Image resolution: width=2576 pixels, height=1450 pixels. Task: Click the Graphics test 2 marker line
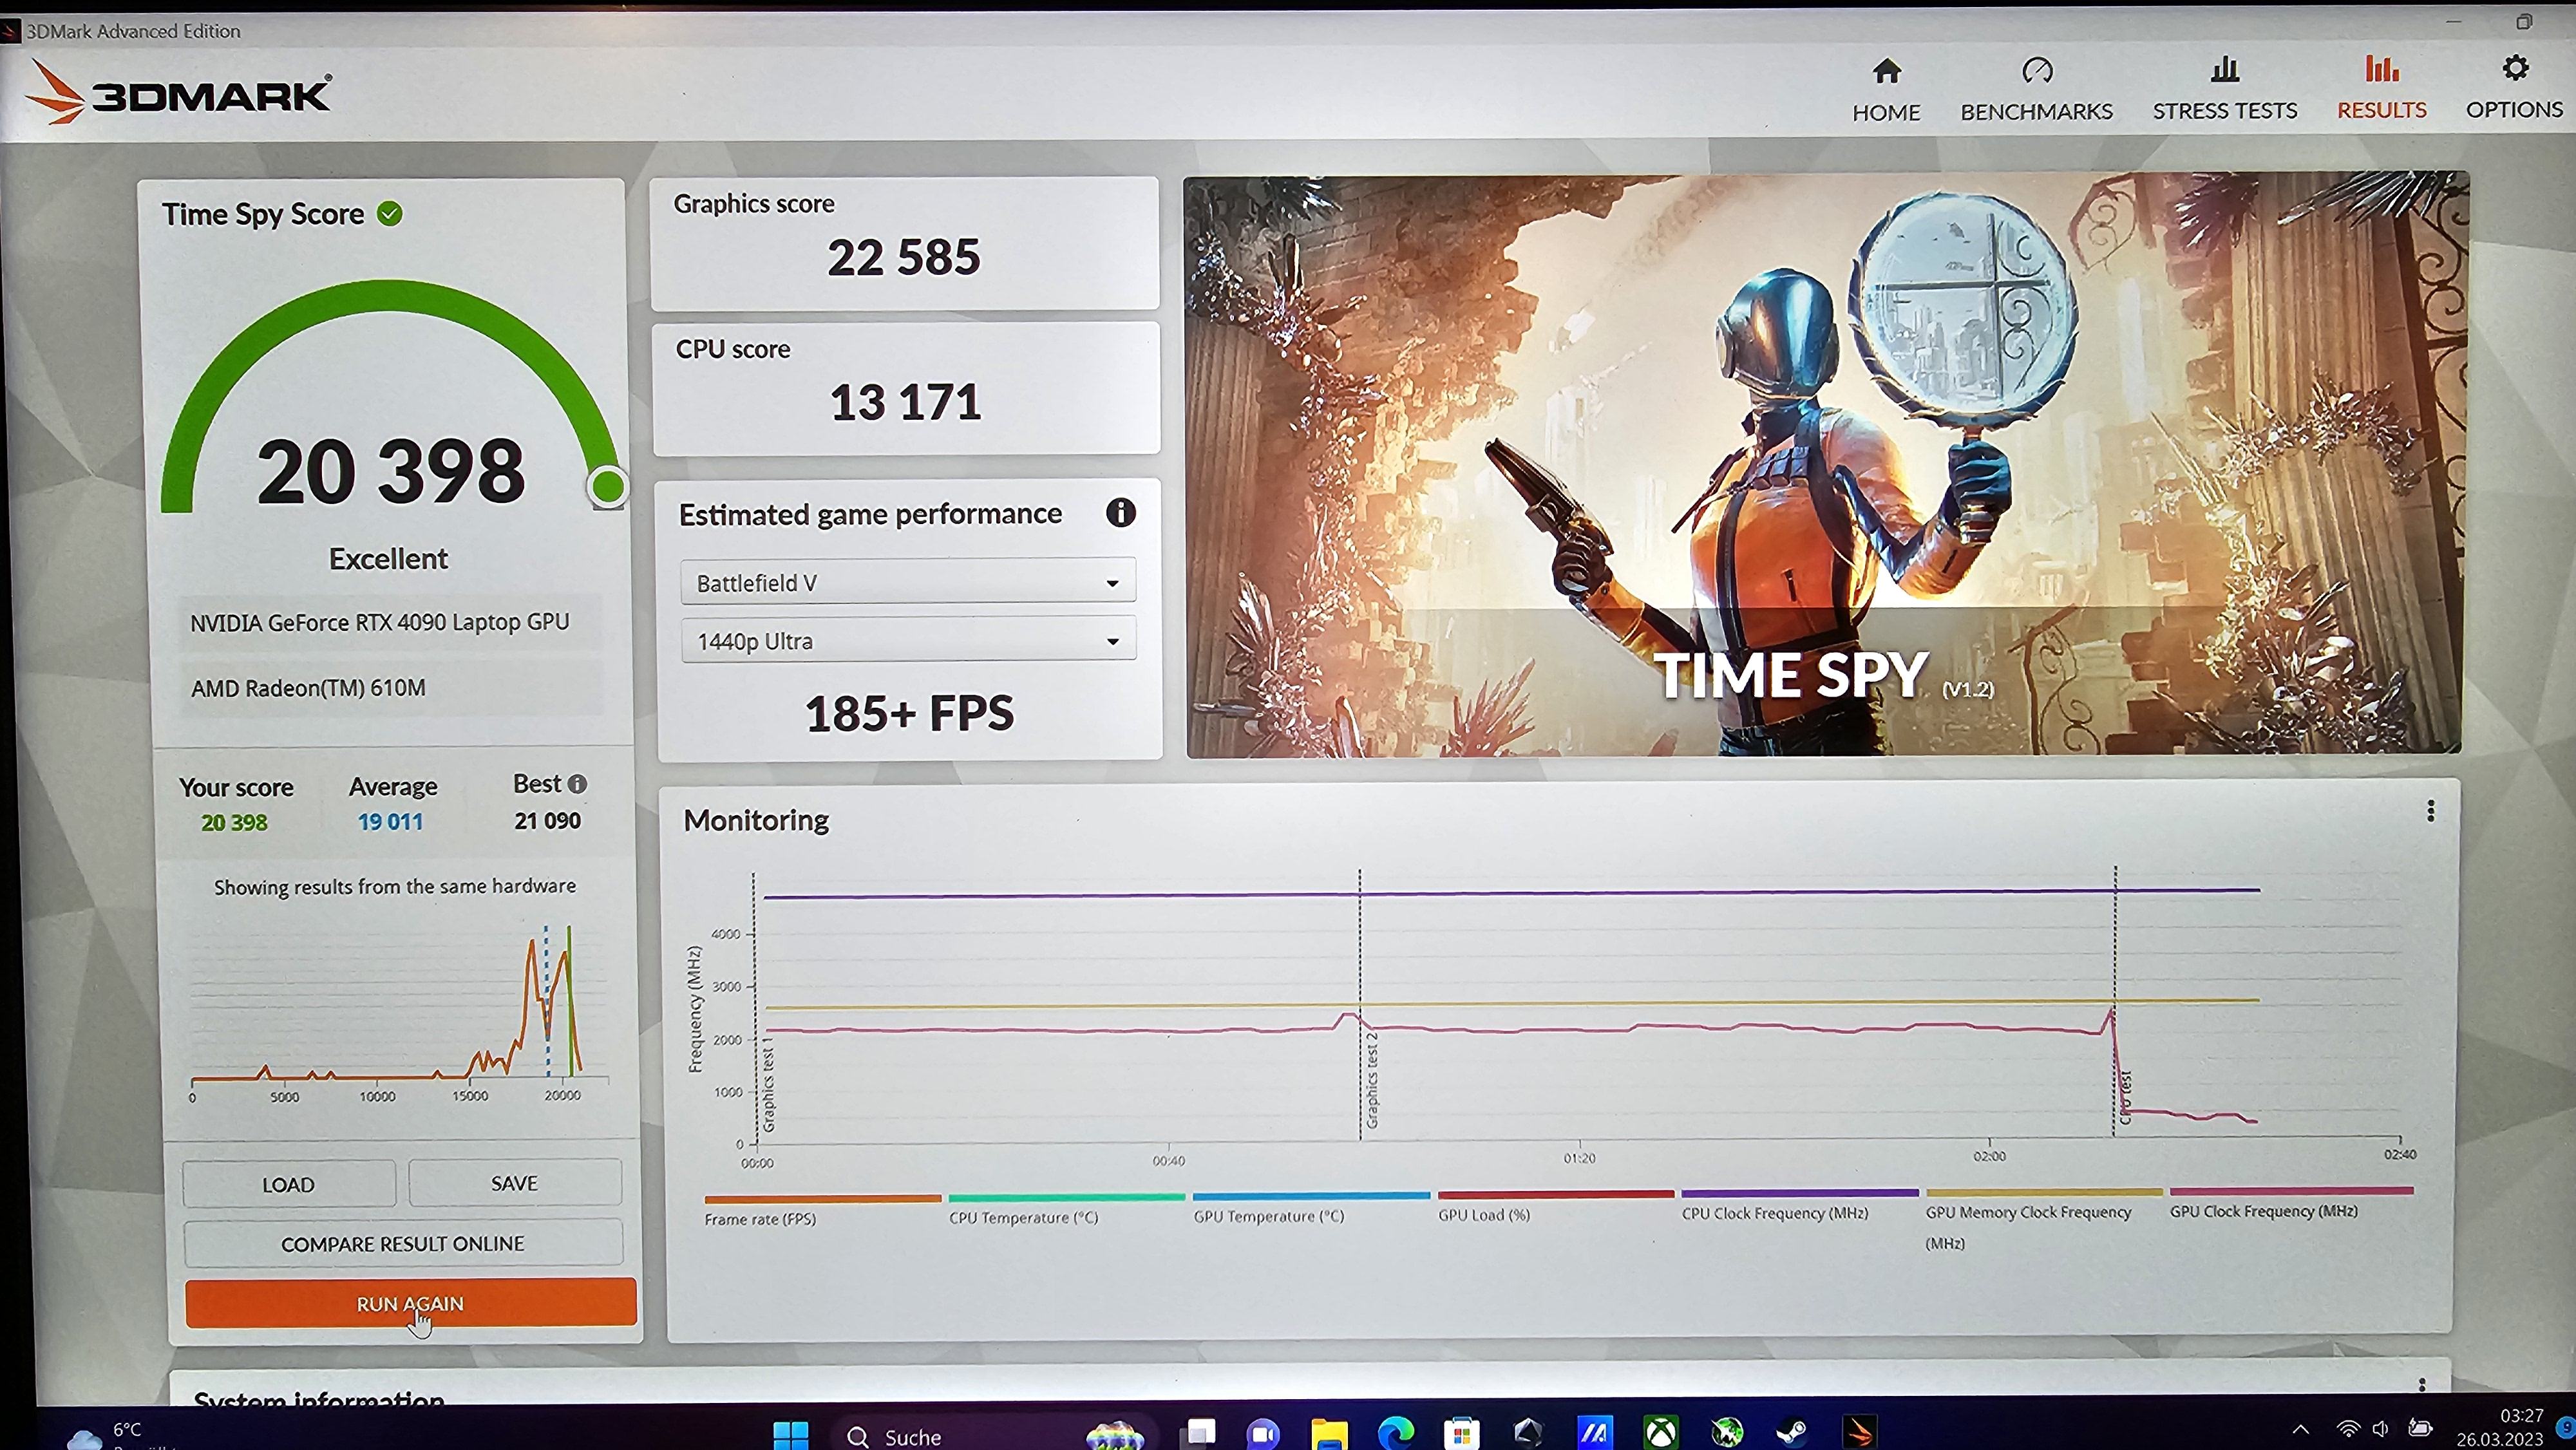click(1360, 1003)
